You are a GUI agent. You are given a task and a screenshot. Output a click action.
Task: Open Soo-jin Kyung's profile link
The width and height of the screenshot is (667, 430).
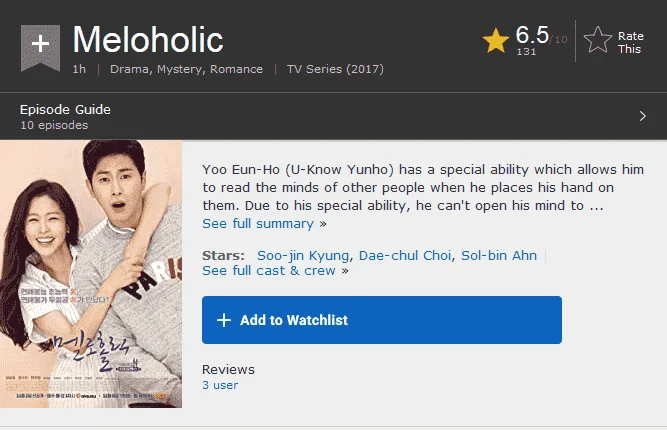pos(303,255)
